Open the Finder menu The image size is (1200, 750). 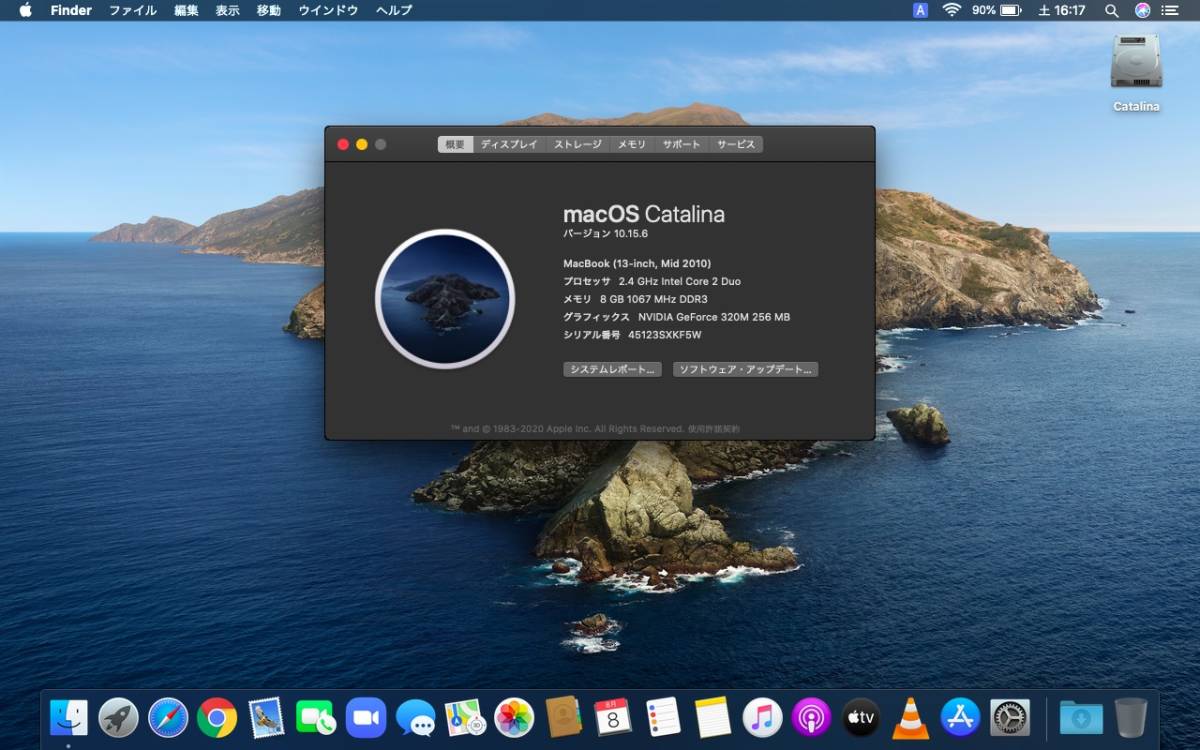click(71, 10)
